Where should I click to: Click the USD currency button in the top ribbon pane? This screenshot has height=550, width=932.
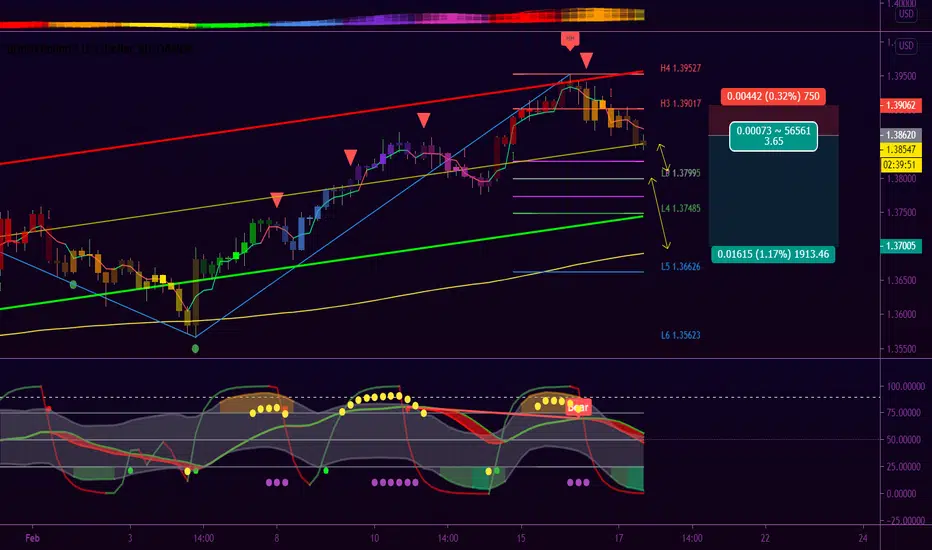[905, 14]
